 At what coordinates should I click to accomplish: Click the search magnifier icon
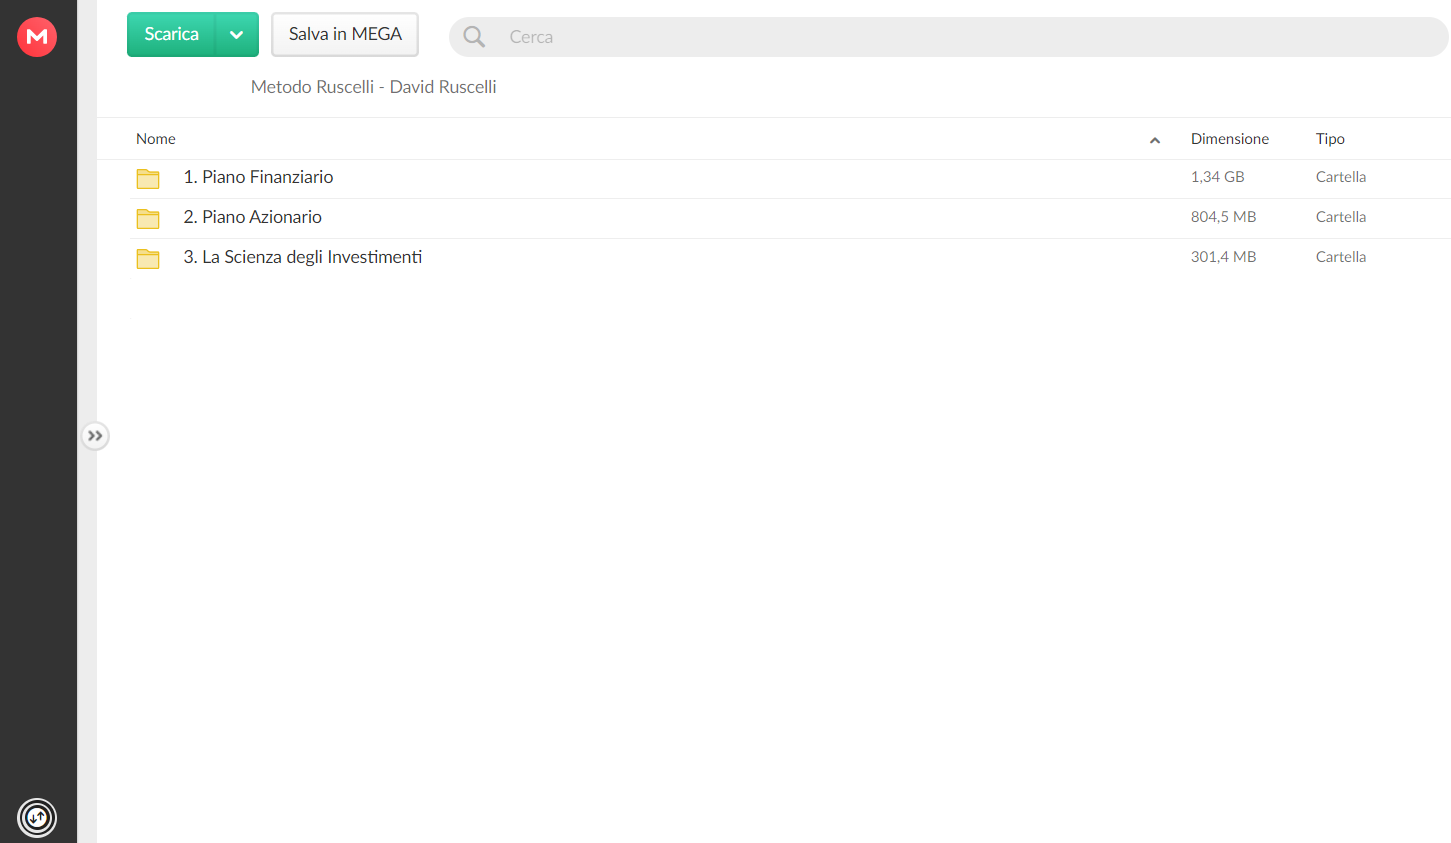474,37
